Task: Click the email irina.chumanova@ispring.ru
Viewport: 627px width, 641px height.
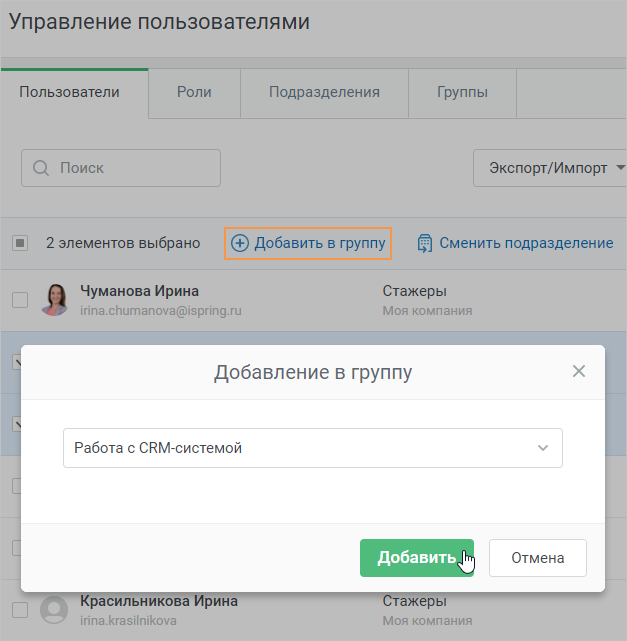Action: pos(161,311)
